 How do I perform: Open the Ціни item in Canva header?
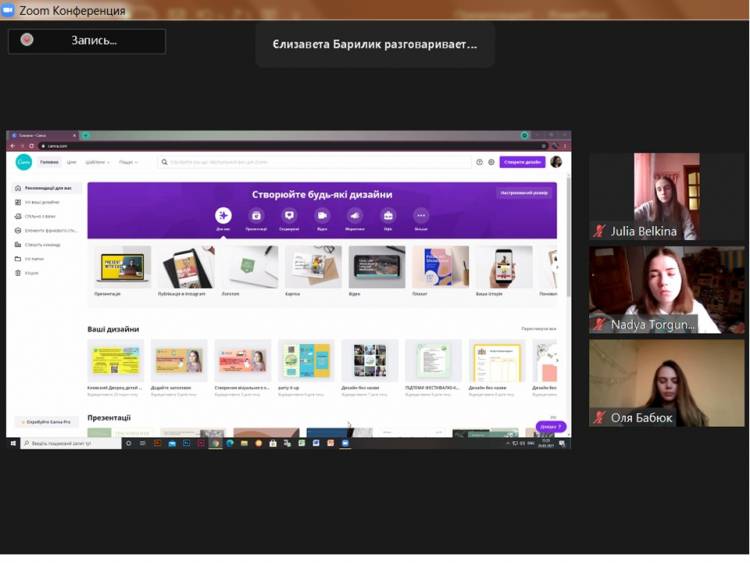click(72, 162)
